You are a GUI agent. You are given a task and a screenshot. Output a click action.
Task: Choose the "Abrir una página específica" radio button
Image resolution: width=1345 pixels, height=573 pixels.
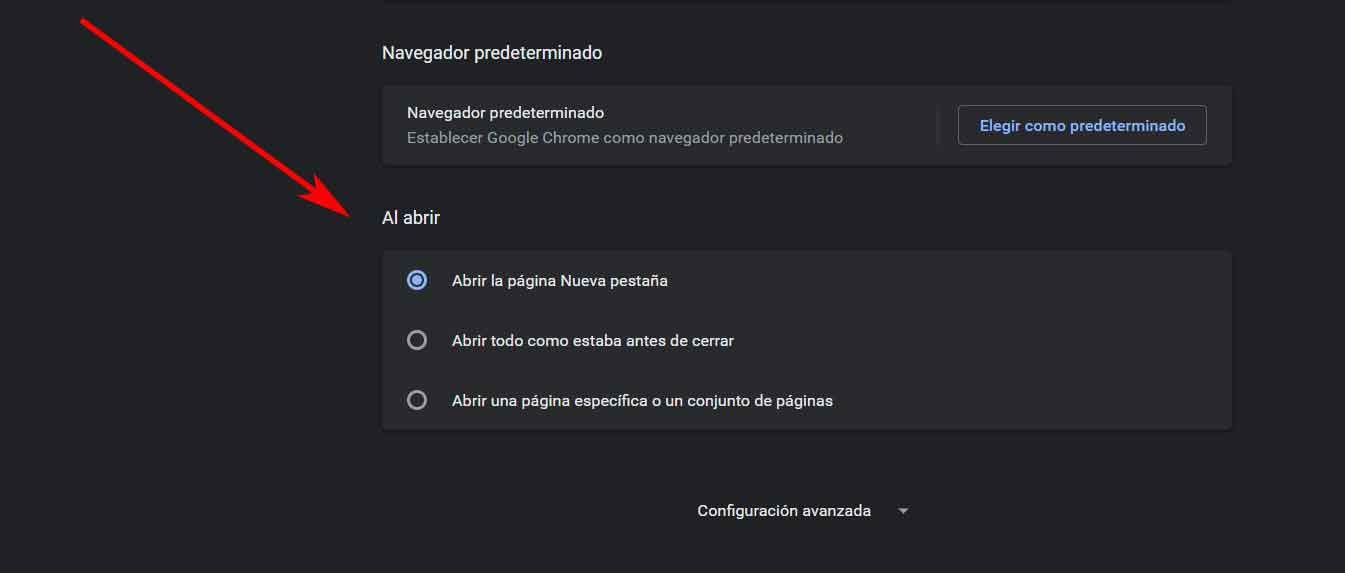point(417,401)
